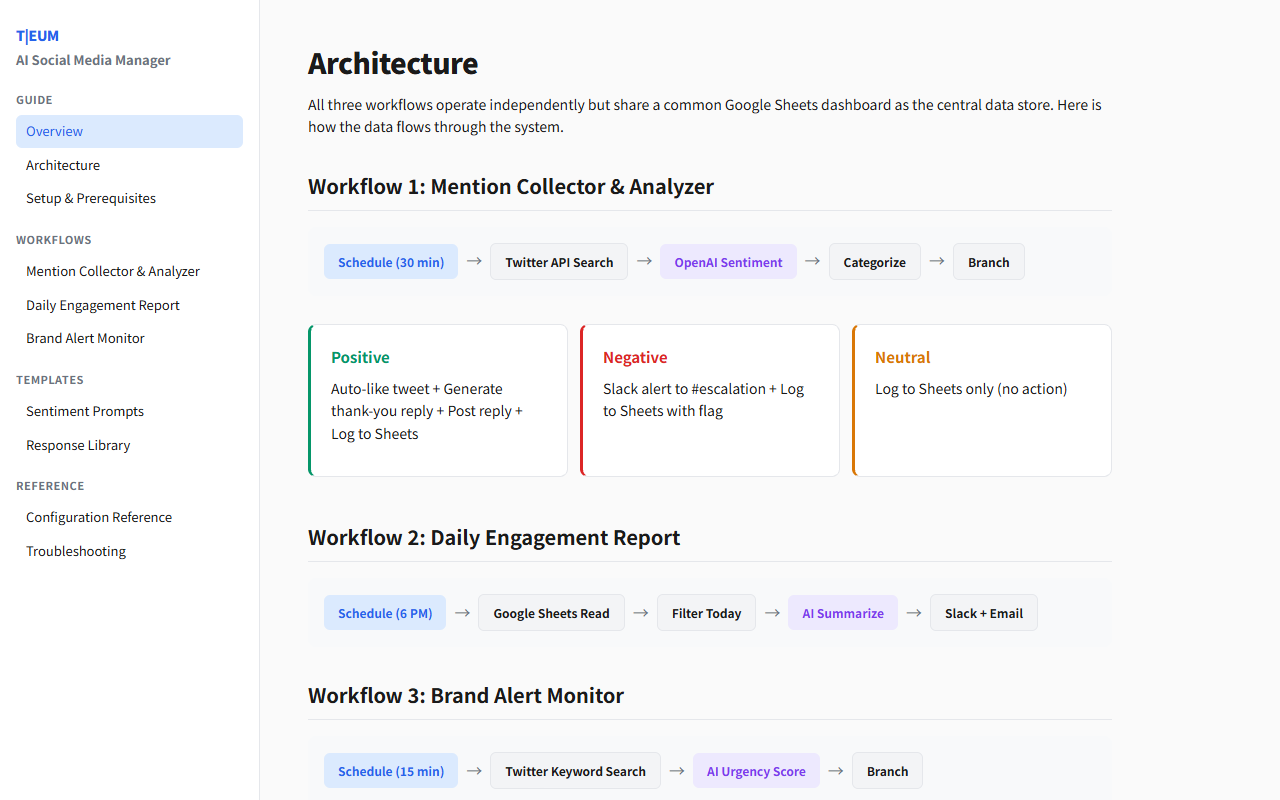Open the Sentiment Prompts template

(85, 411)
